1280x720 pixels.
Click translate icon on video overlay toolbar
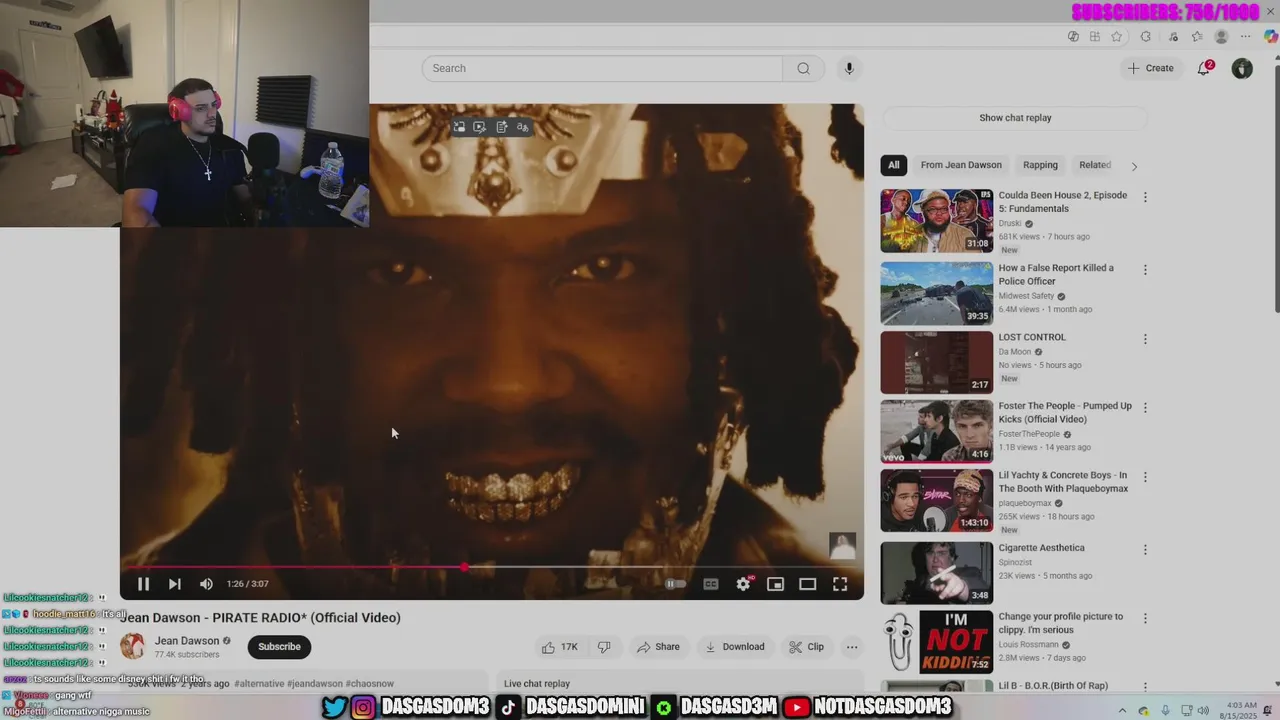click(x=522, y=127)
